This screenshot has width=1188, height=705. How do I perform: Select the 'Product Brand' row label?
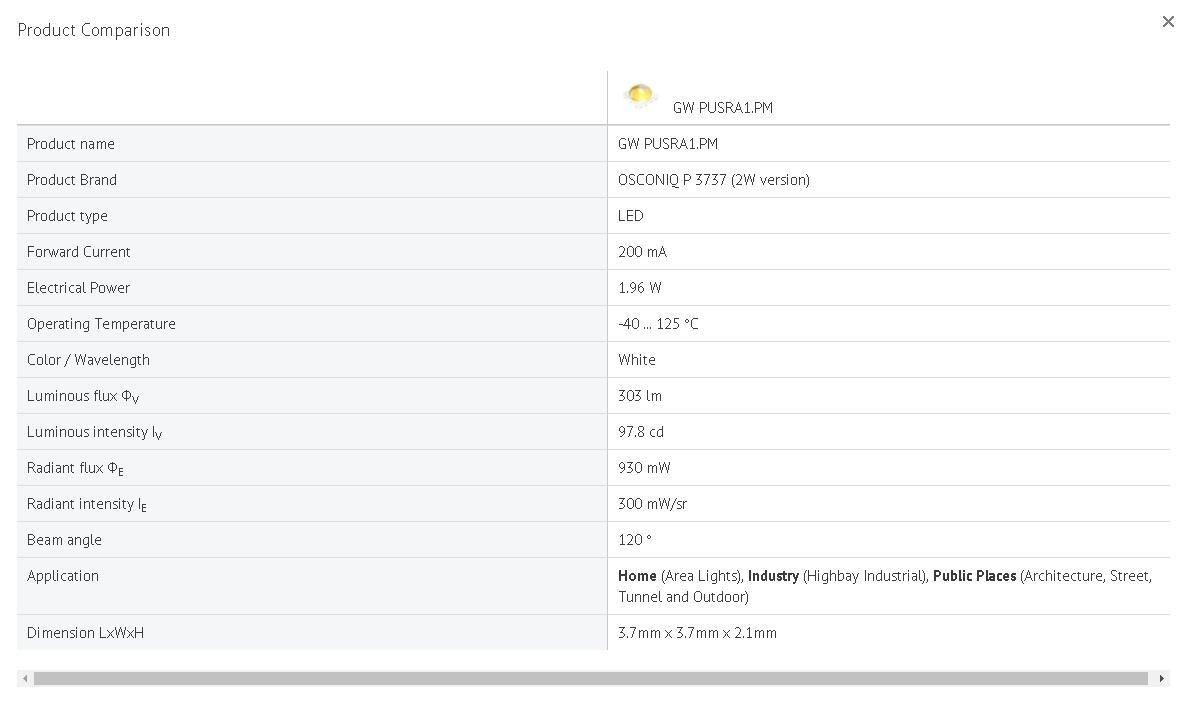(71, 180)
